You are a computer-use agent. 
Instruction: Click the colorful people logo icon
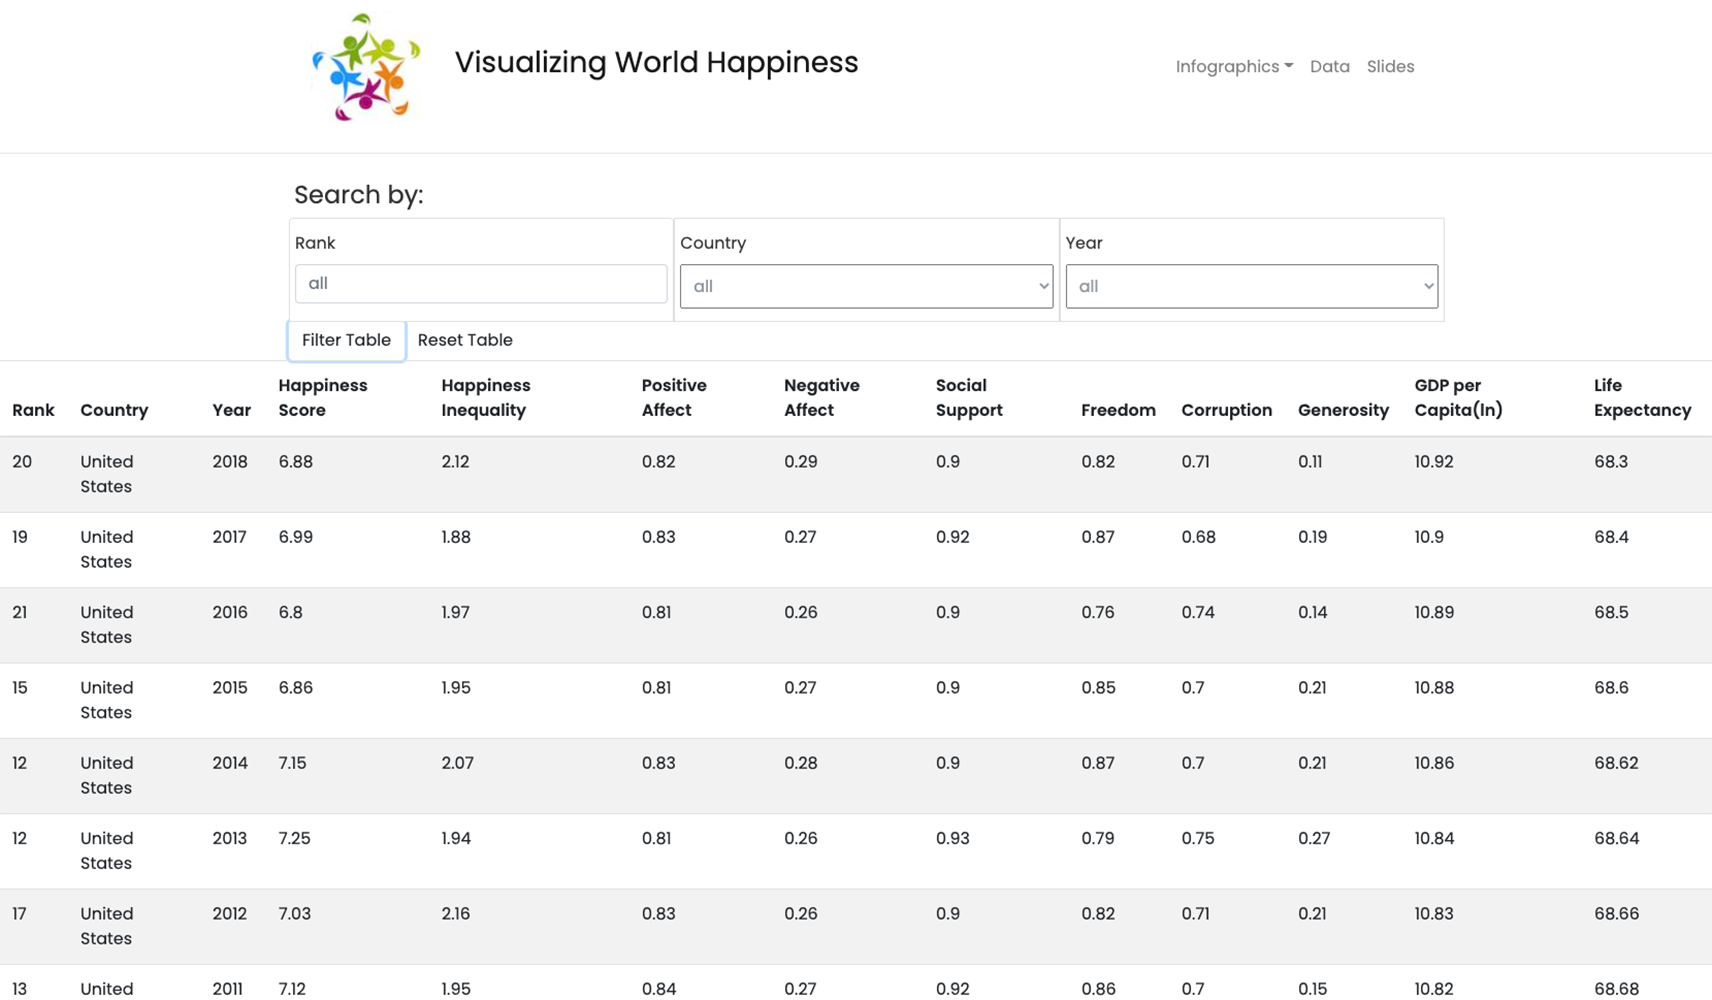[x=365, y=67]
